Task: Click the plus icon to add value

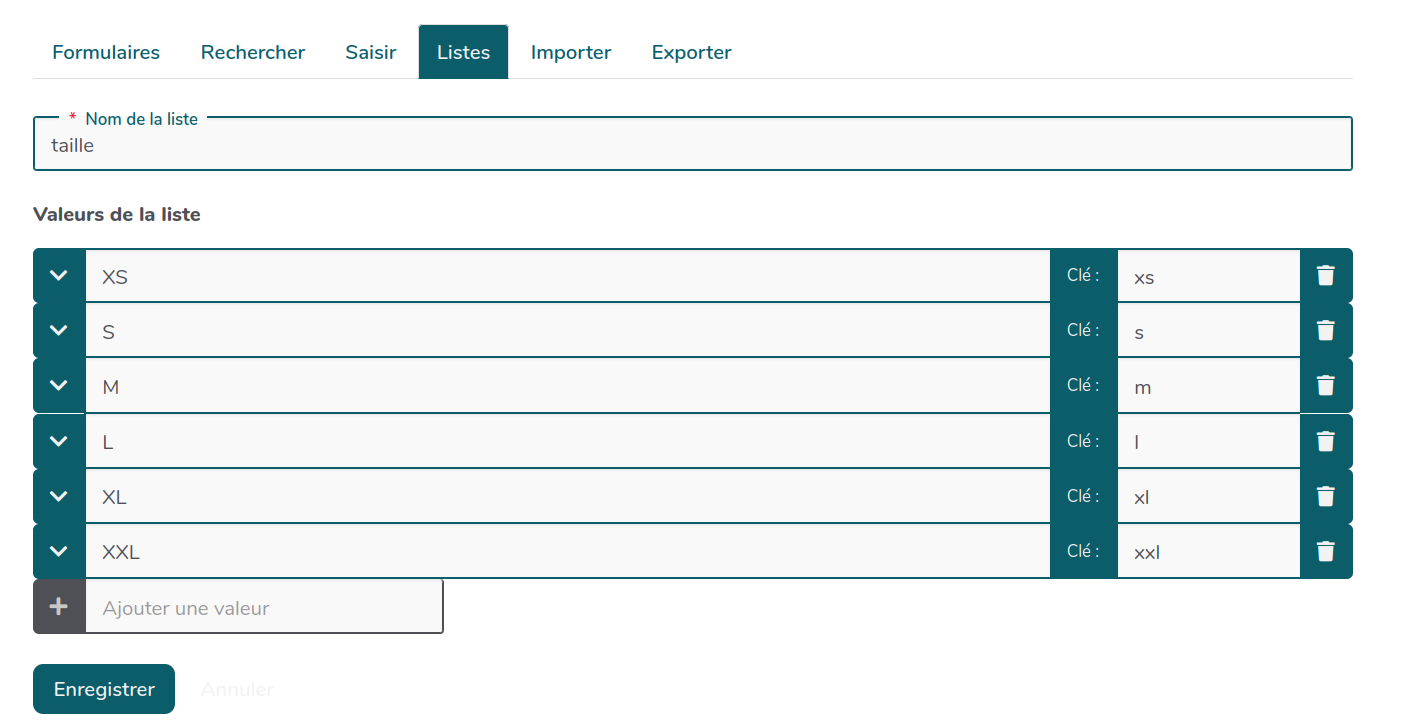Action: point(59,606)
